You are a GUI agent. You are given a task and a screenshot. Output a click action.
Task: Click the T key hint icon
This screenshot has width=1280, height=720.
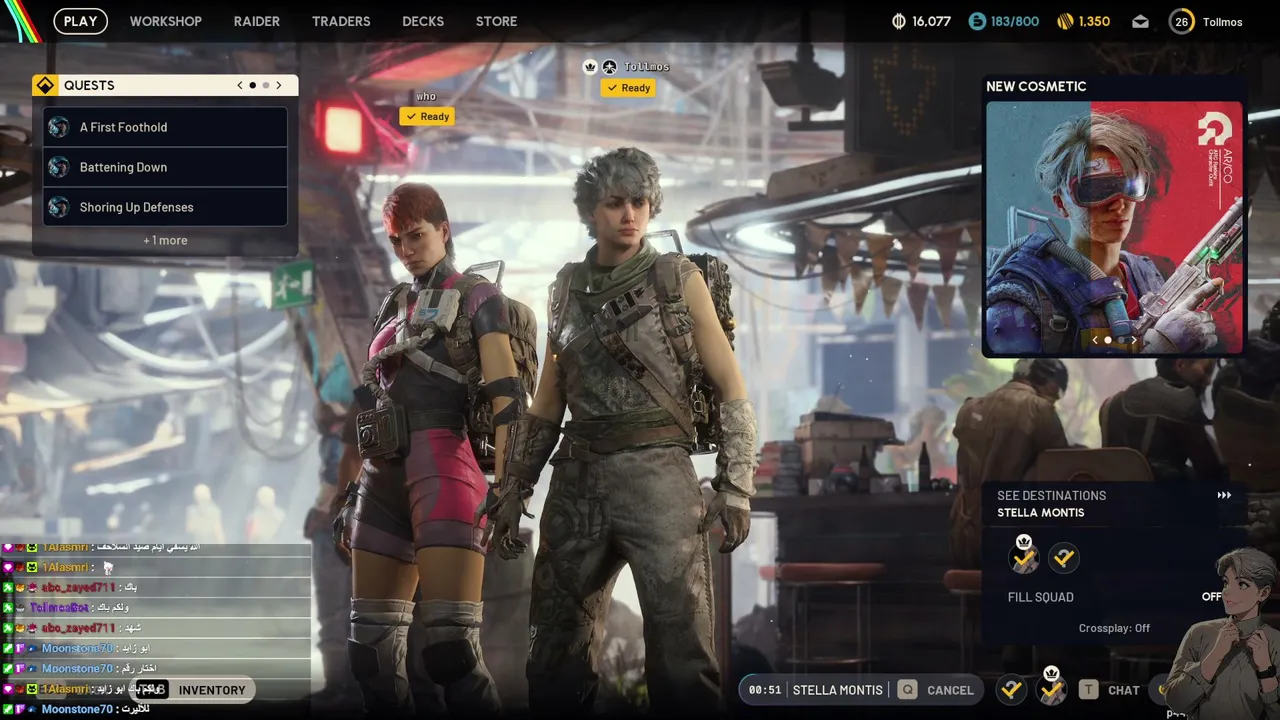point(1088,689)
